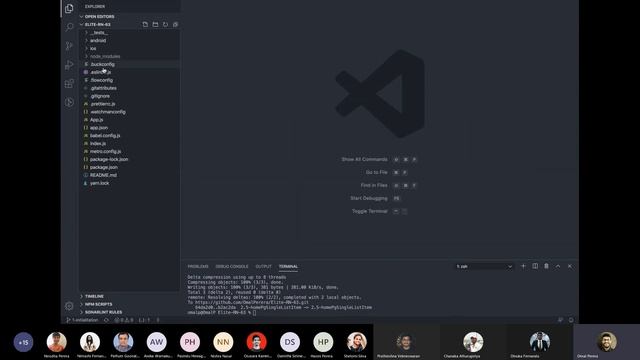
Task: Expand the node_modules folder
Action: [x=104, y=56]
